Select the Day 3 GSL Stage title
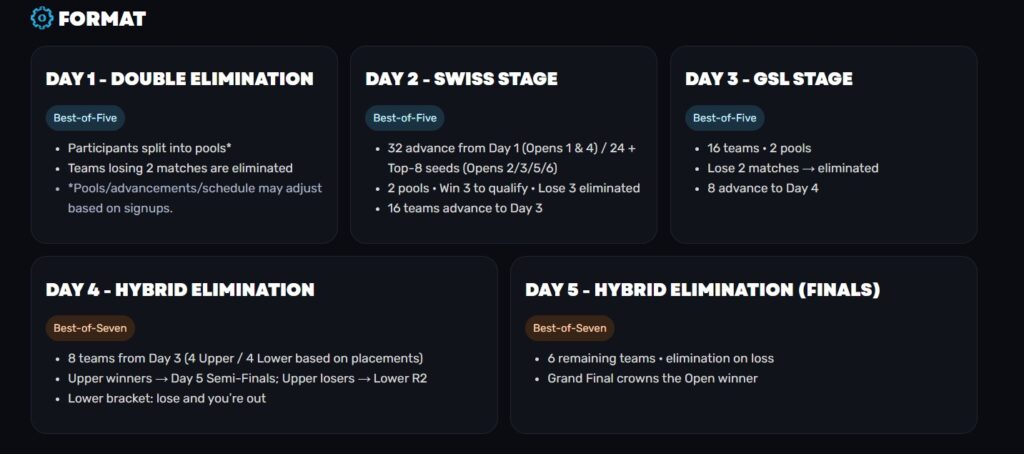Screen dimensions: 1024x454 [768, 79]
